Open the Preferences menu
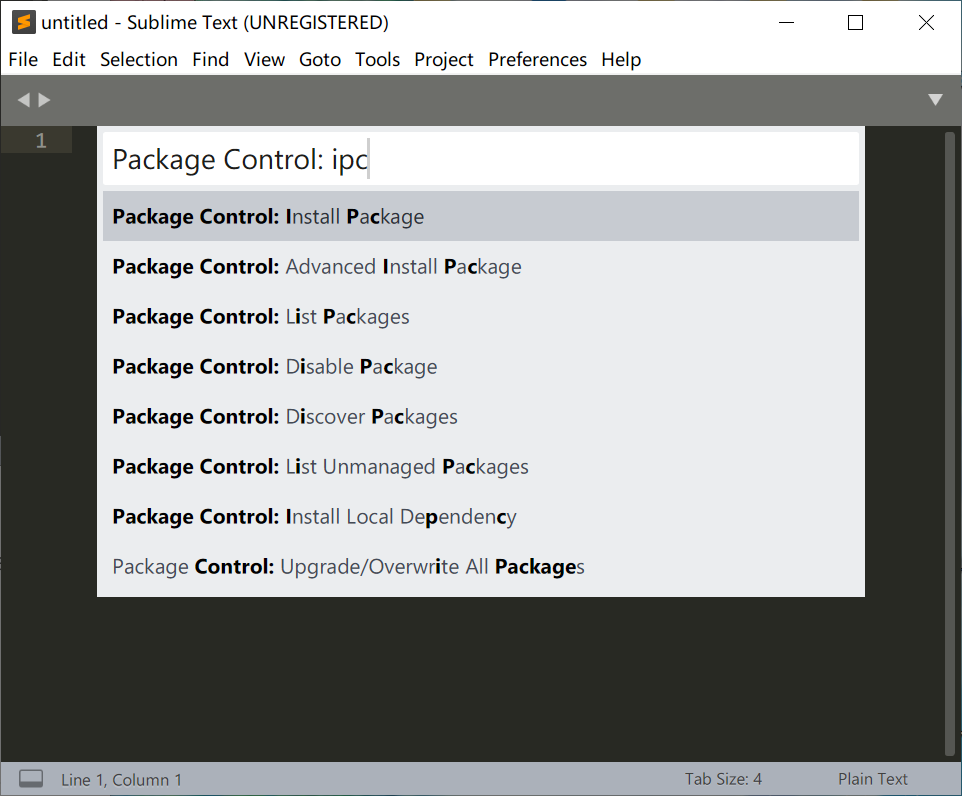This screenshot has height=796, width=962. [x=537, y=59]
